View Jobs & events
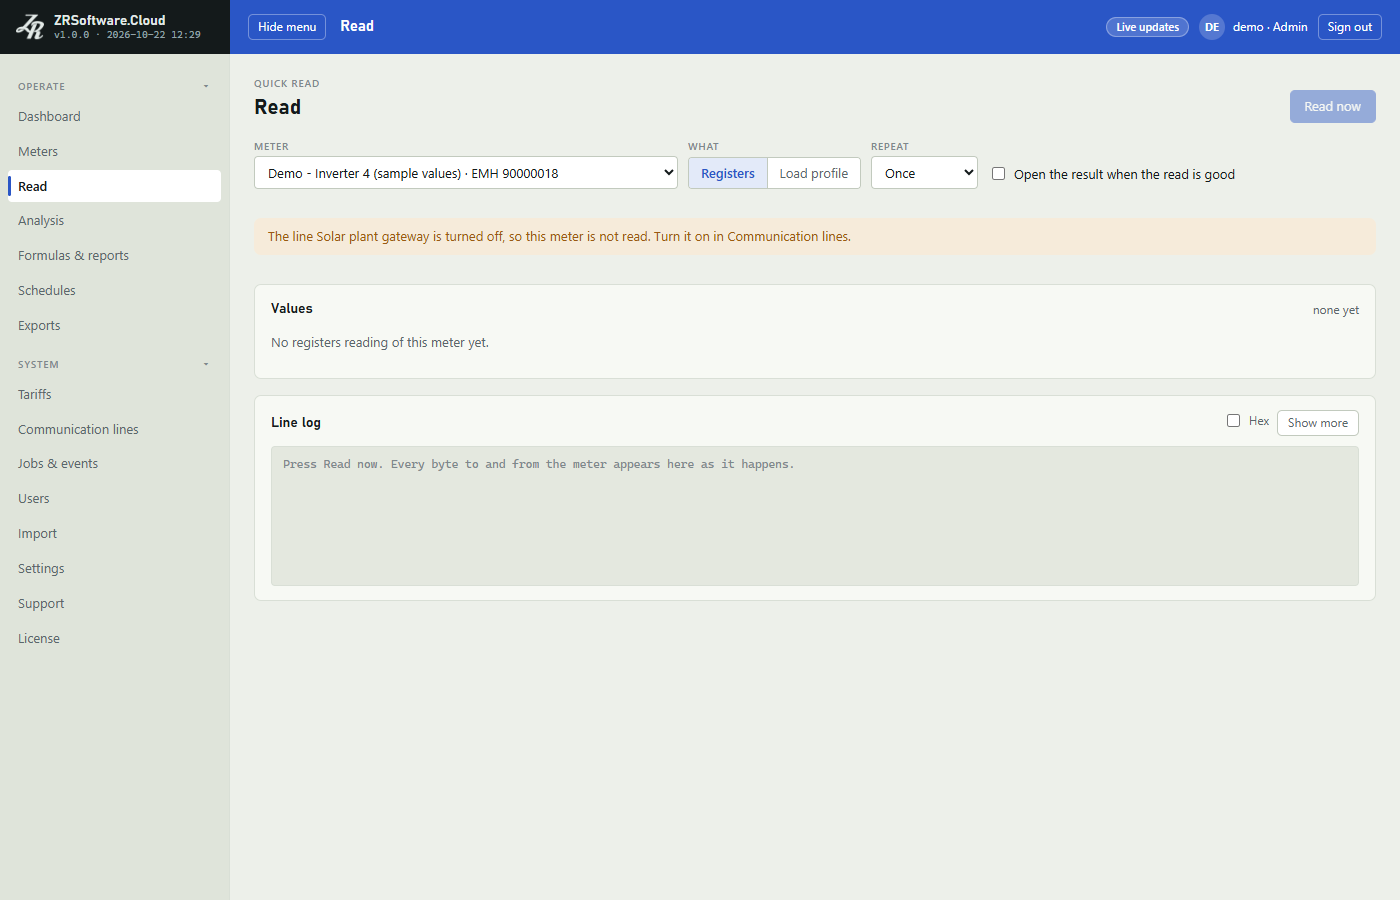 coord(114,464)
